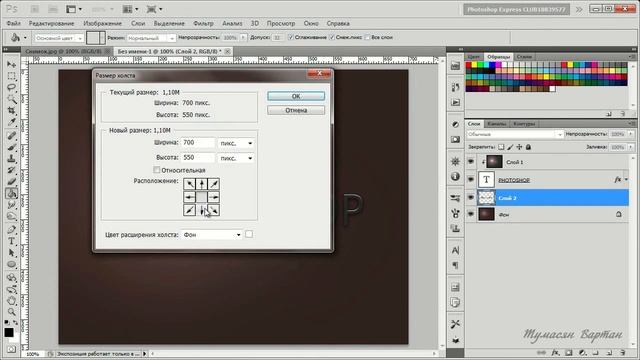Toggle the Сглаживание checkbox
This screenshot has width=640, height=360.
[x=291, y=37]
